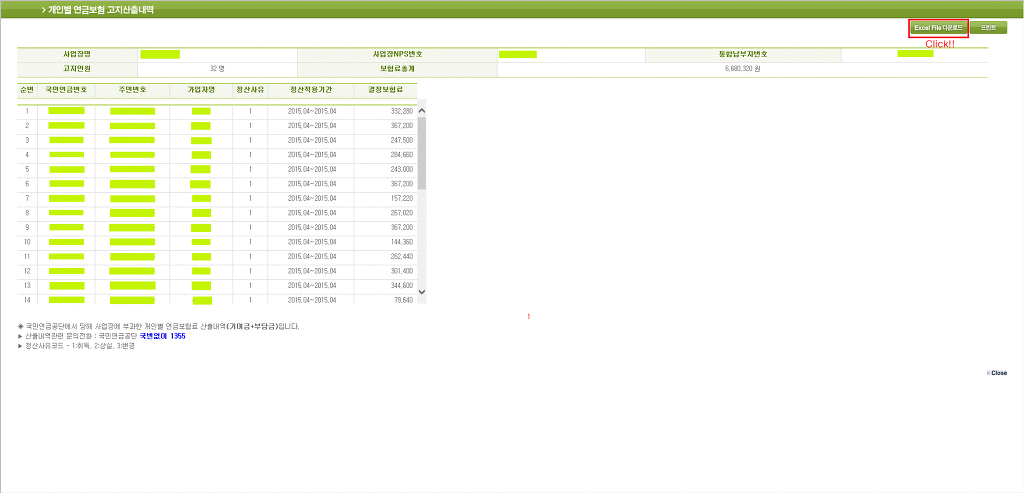Click the 284,660 premium cell
1024x493 pixels.
pos(402,155)
